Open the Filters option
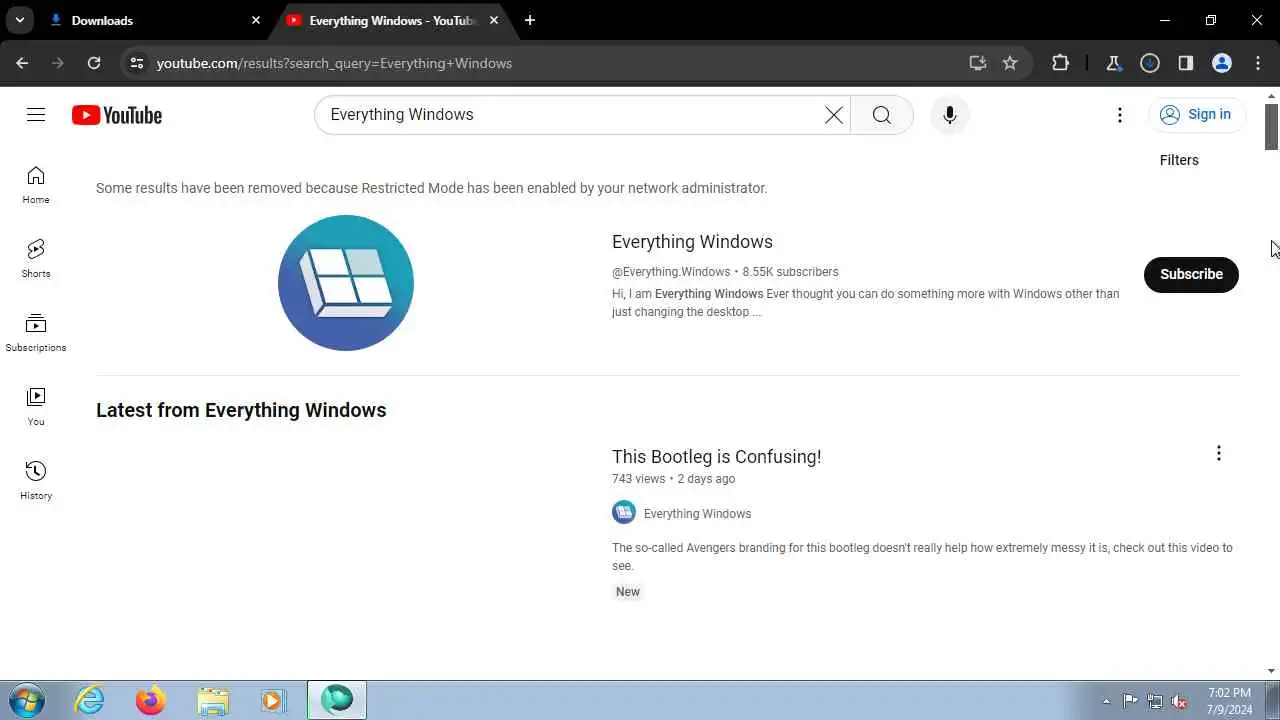Viewport: 1280px width, 720px height. [1179, 160]
